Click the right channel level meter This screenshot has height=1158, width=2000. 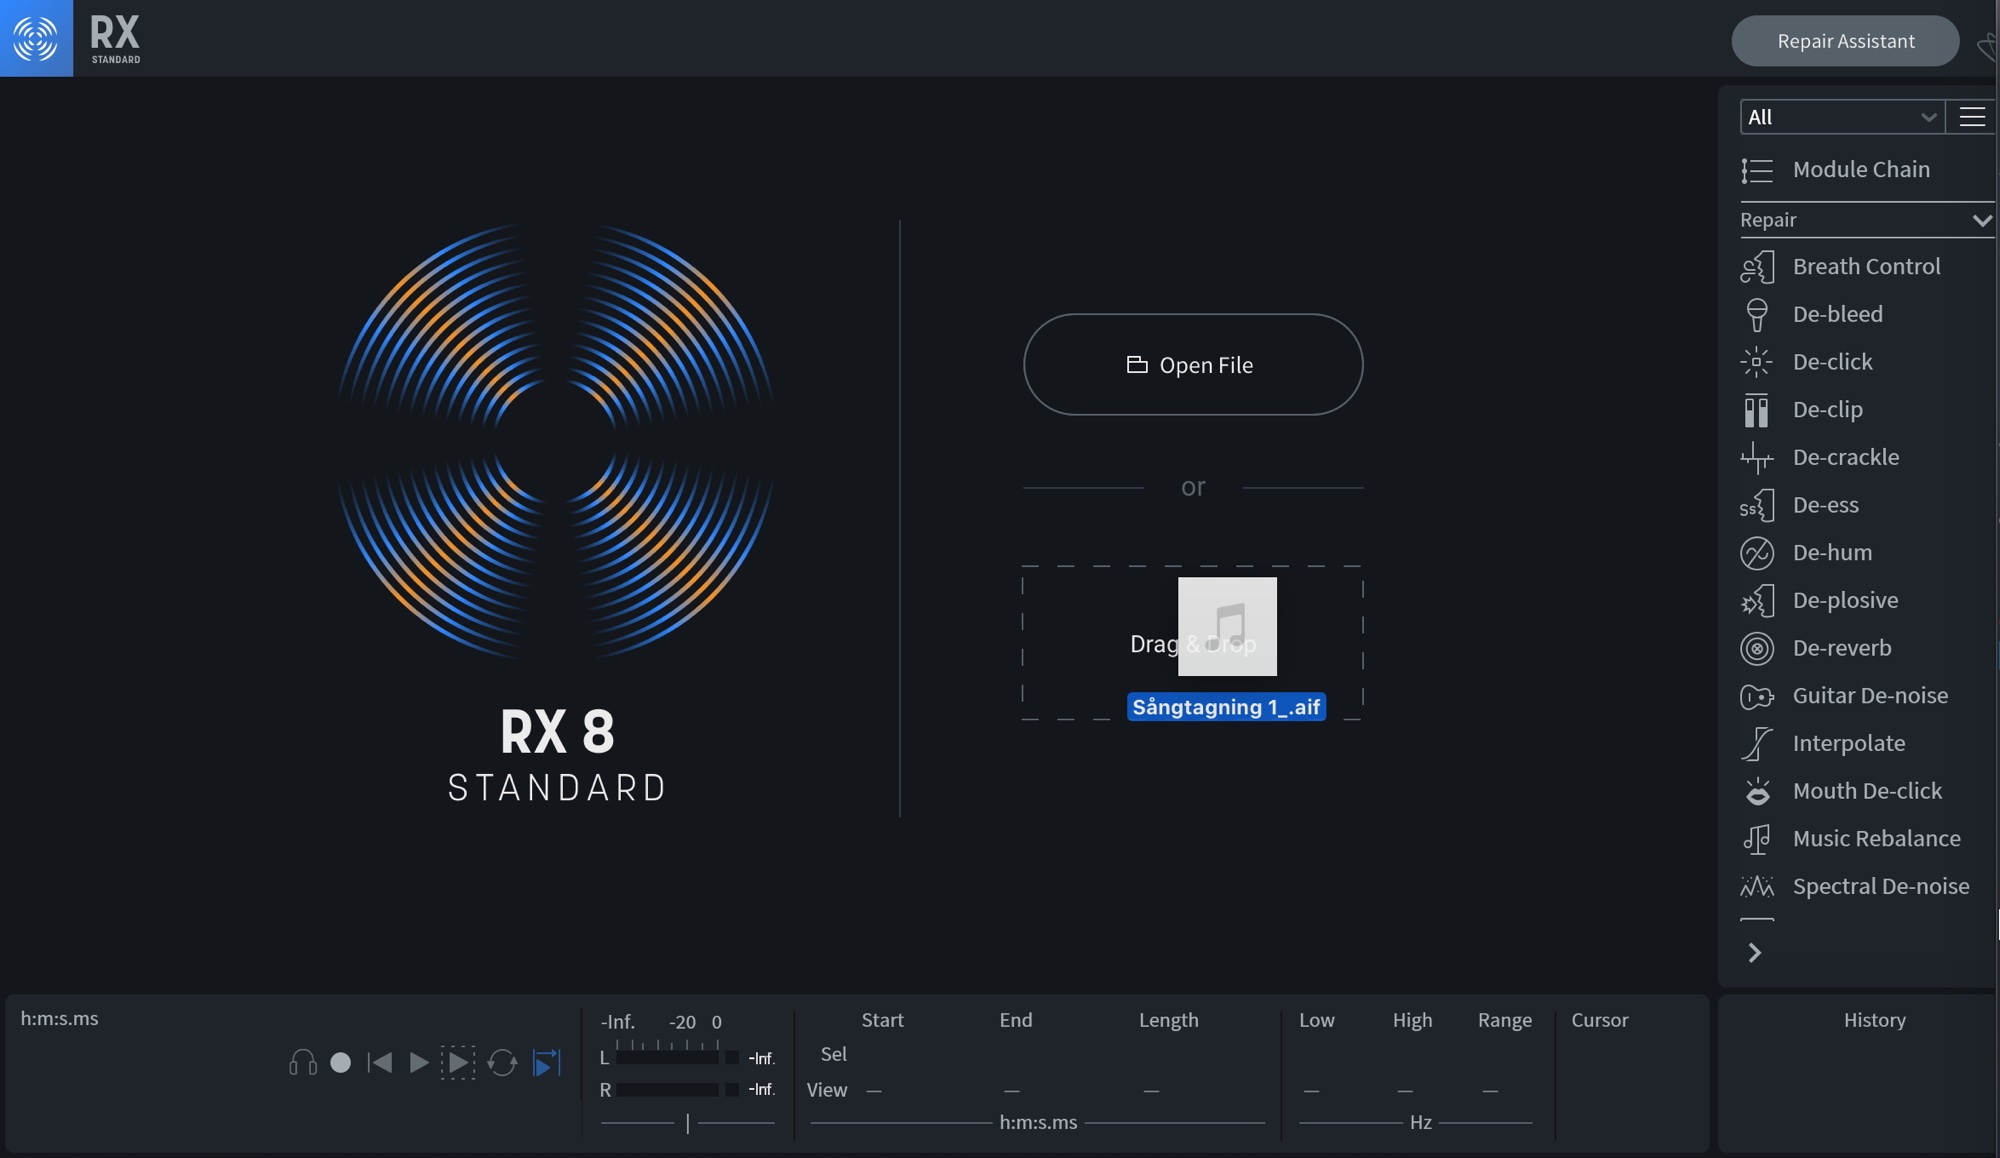666,1089
